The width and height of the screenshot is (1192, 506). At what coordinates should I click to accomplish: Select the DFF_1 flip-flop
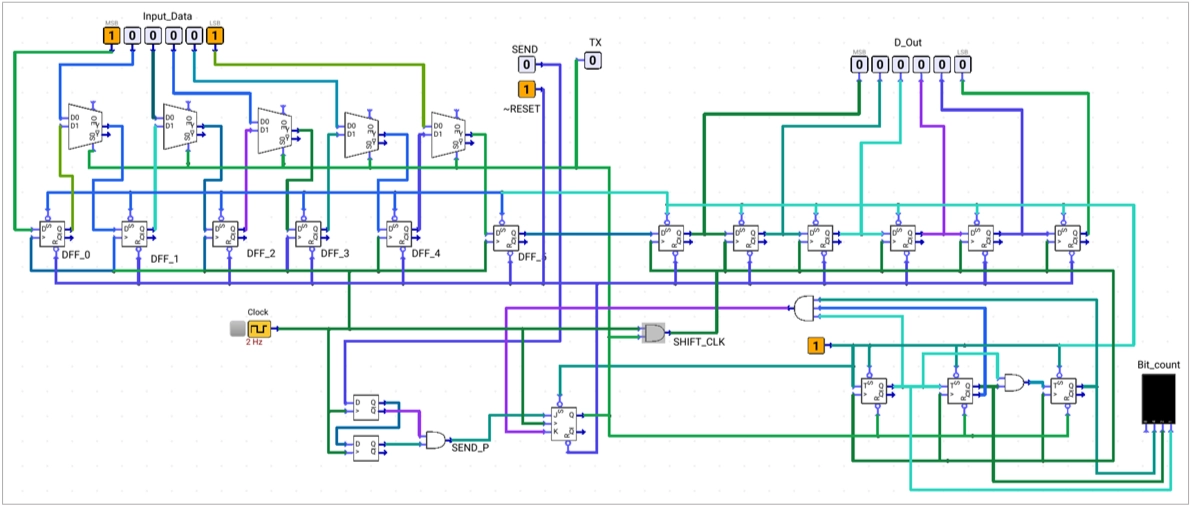(x=135, y=234)
